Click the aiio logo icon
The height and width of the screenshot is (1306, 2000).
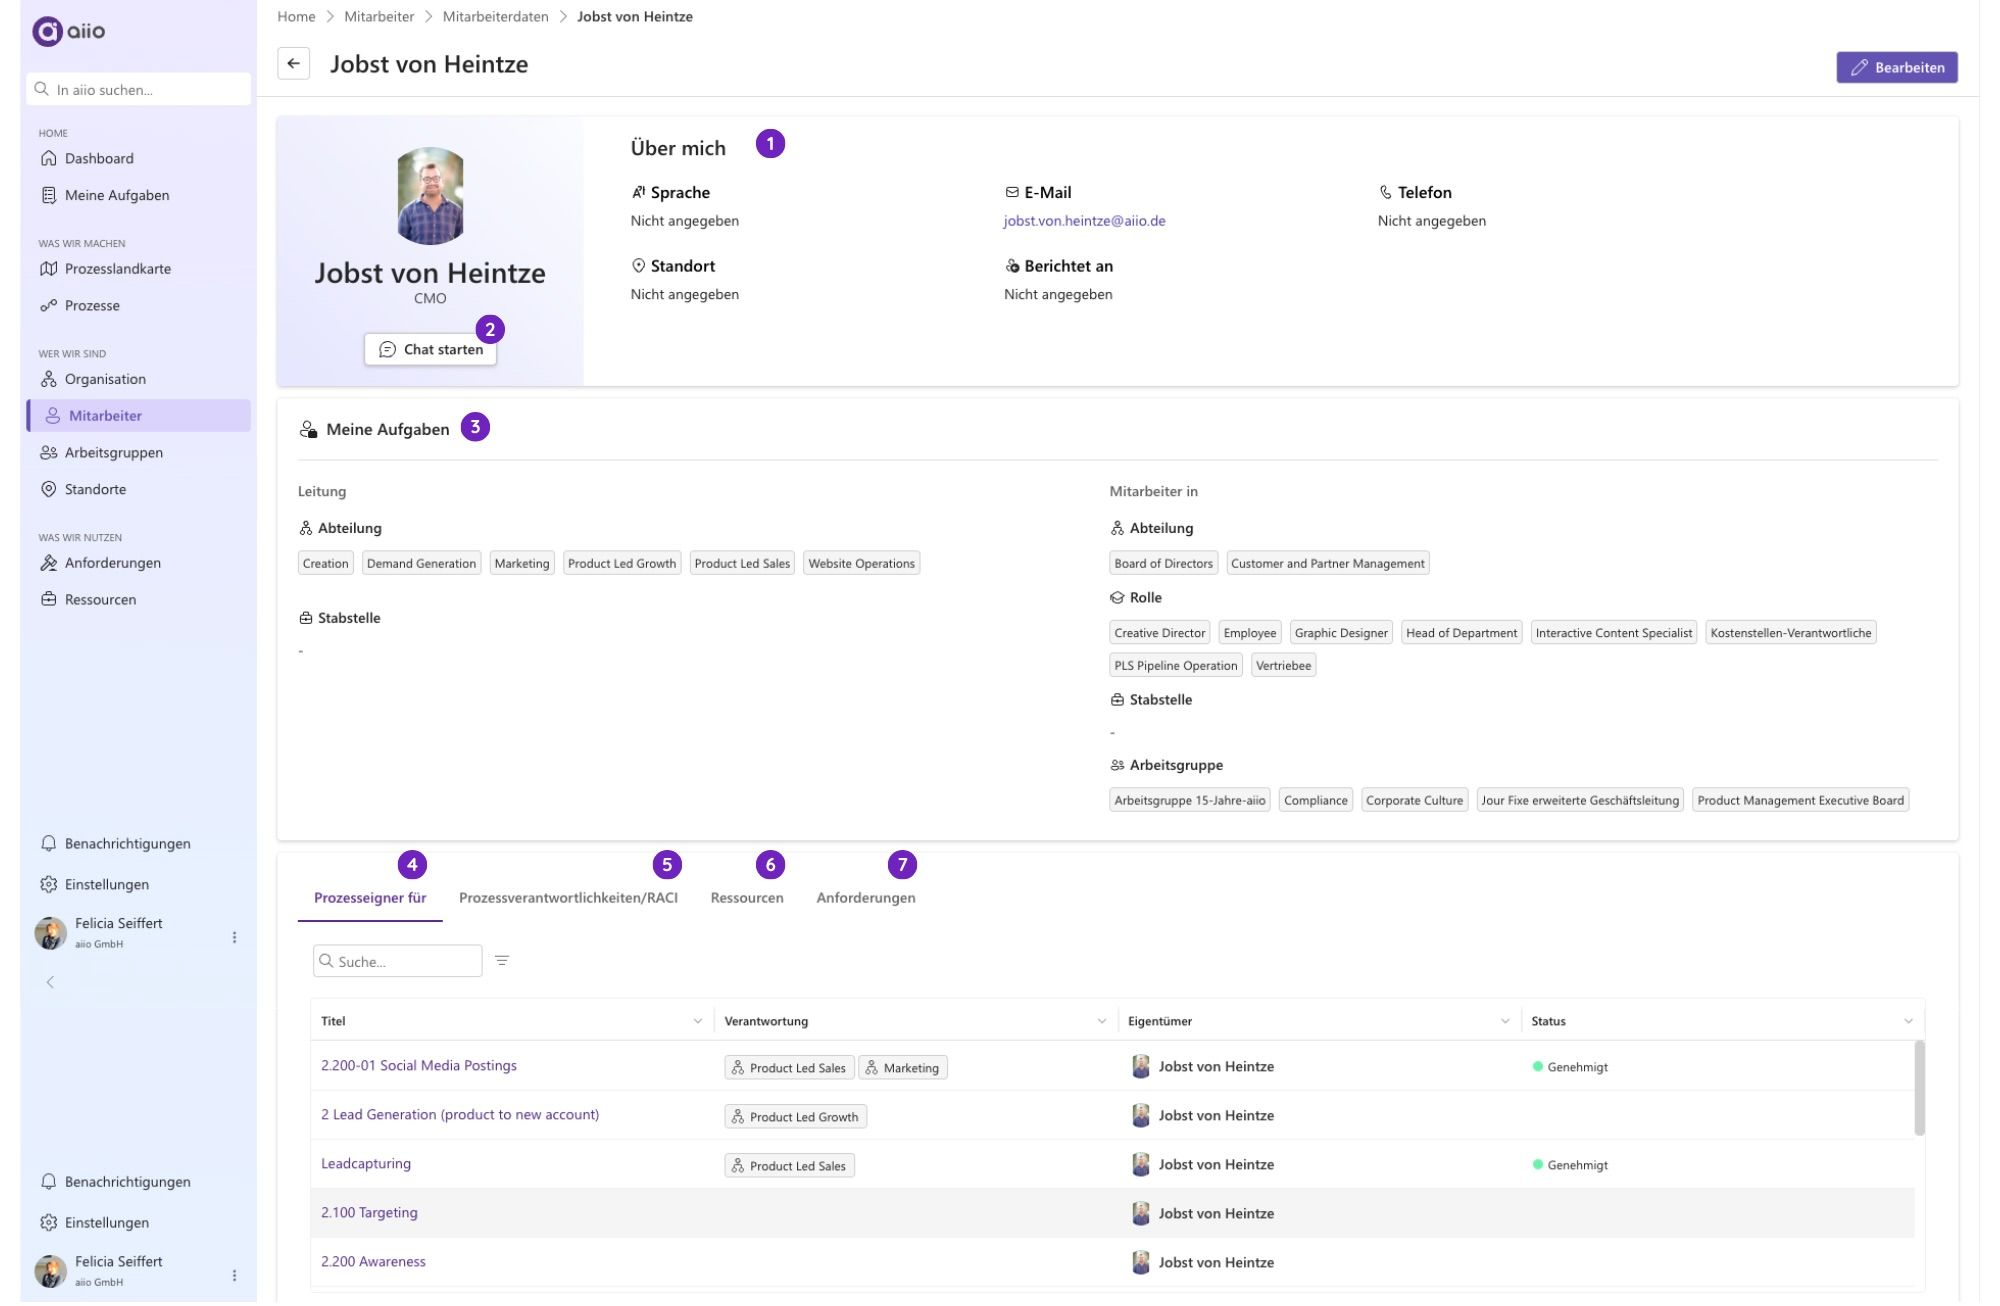coord(47,31)
